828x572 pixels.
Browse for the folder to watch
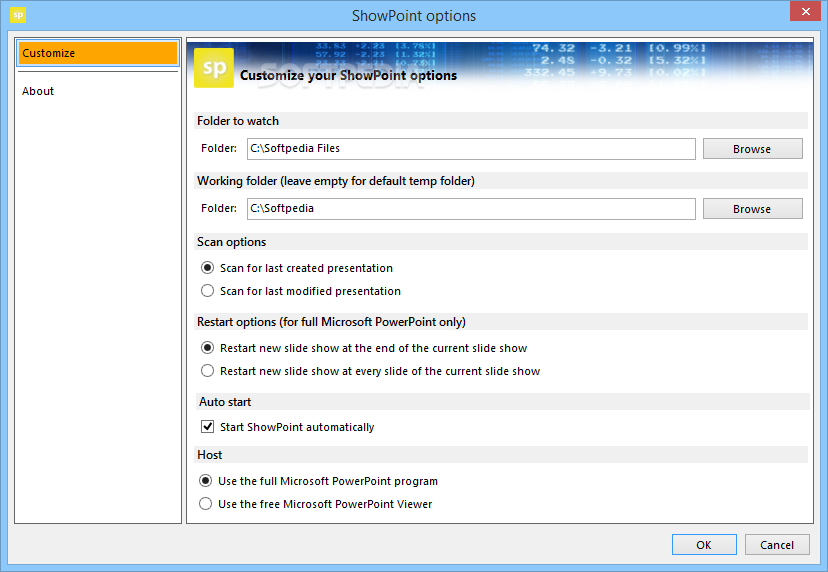pyautogui.click(x=752, y=149)
